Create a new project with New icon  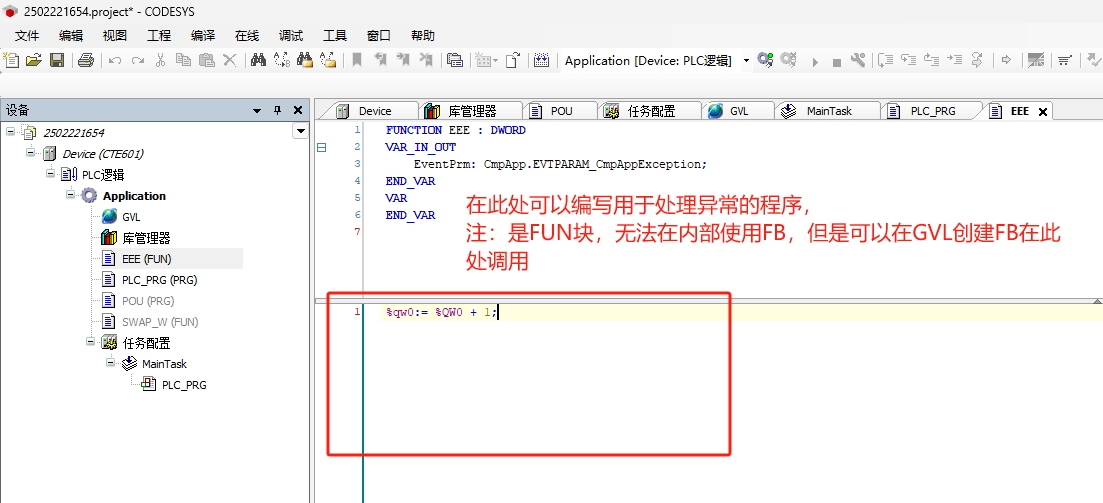pyautogui.click(x=12, y=61)
